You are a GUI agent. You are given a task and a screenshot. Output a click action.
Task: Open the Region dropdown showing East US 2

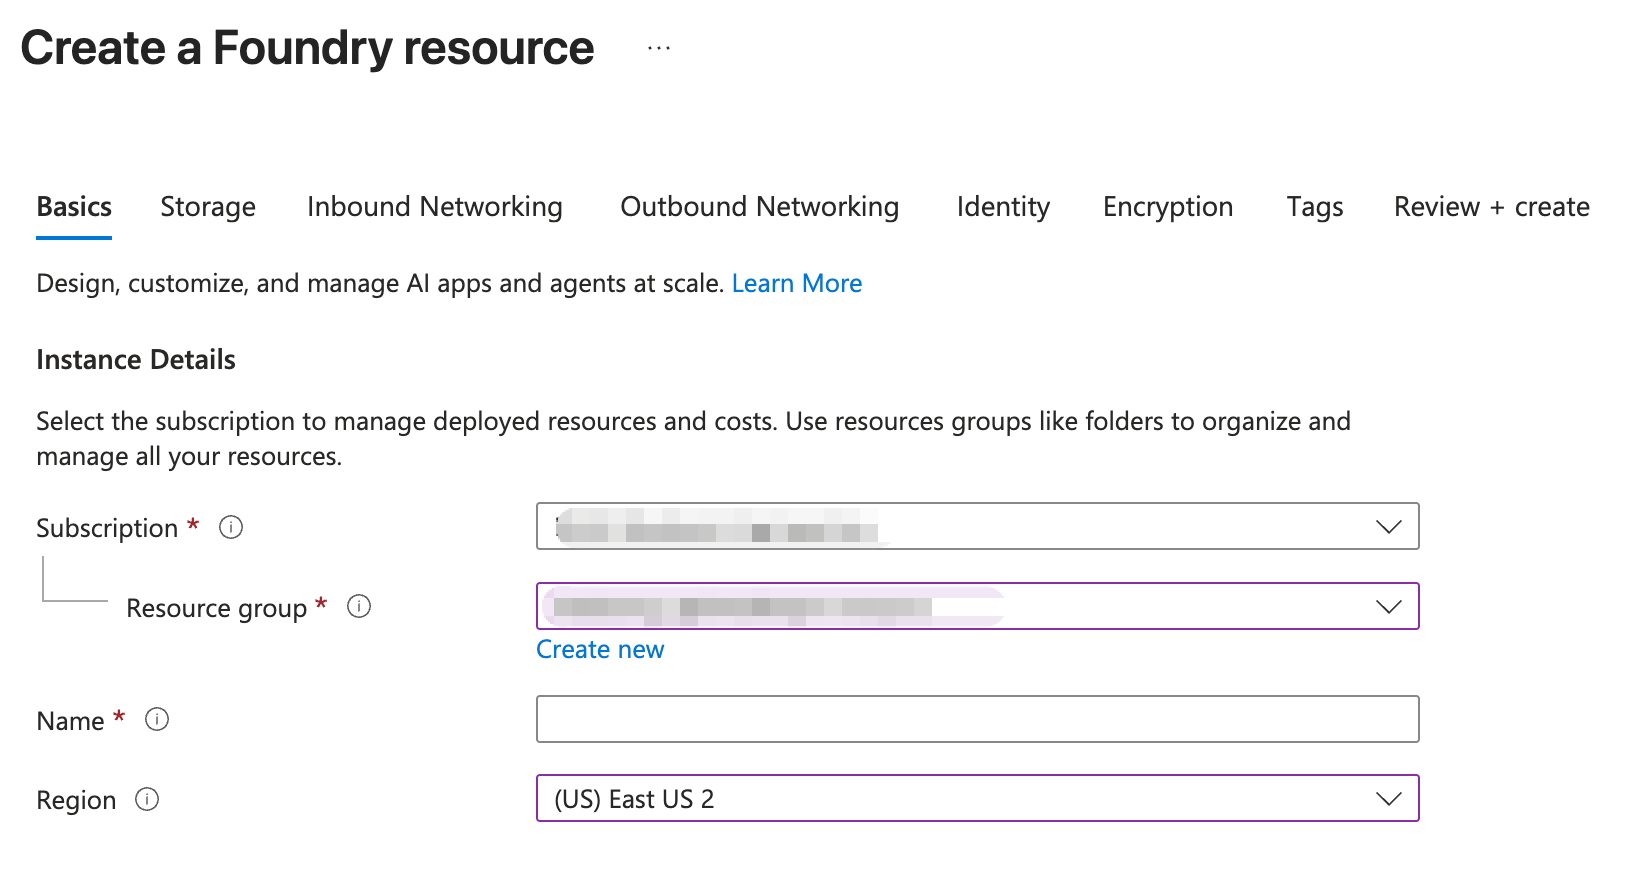[x=977, y=798]
